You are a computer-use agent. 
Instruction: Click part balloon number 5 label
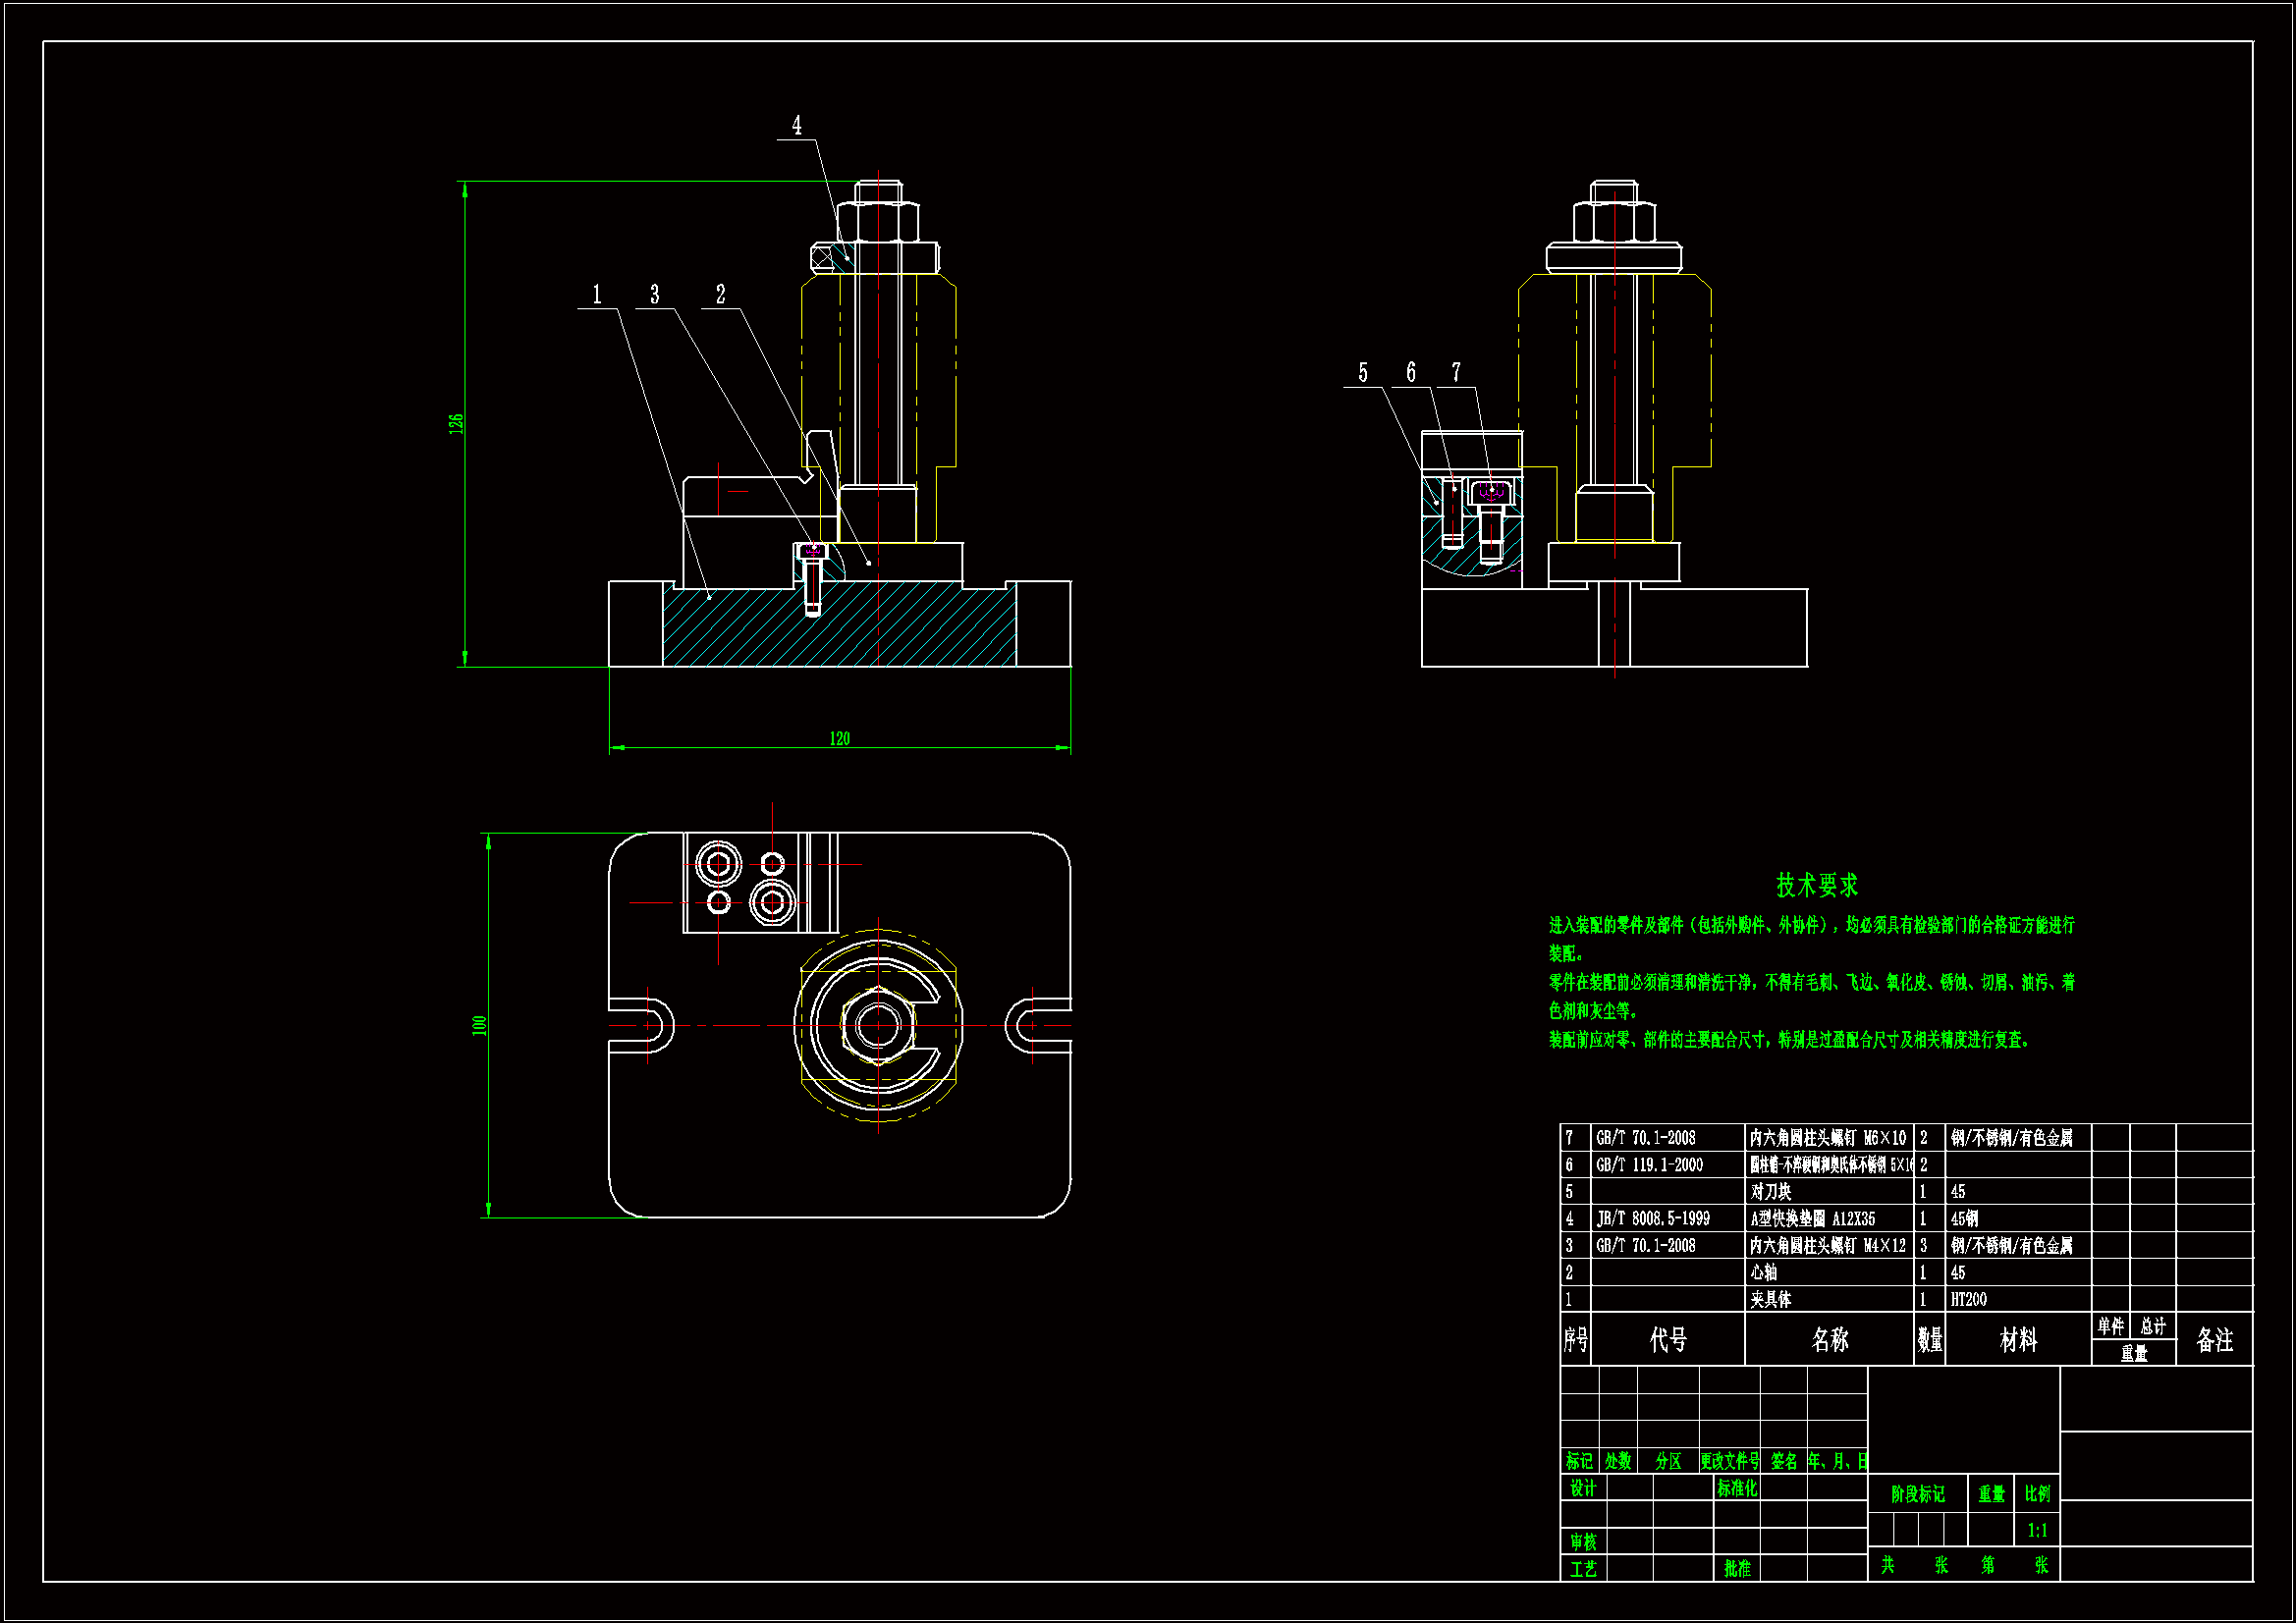[1362, 373]
